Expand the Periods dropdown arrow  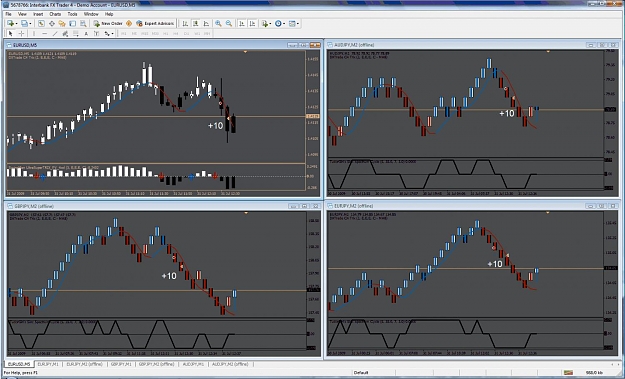tap(284, 24)
